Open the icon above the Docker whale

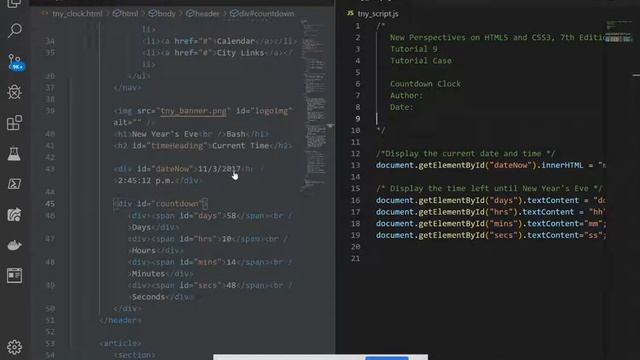[14, 215]
